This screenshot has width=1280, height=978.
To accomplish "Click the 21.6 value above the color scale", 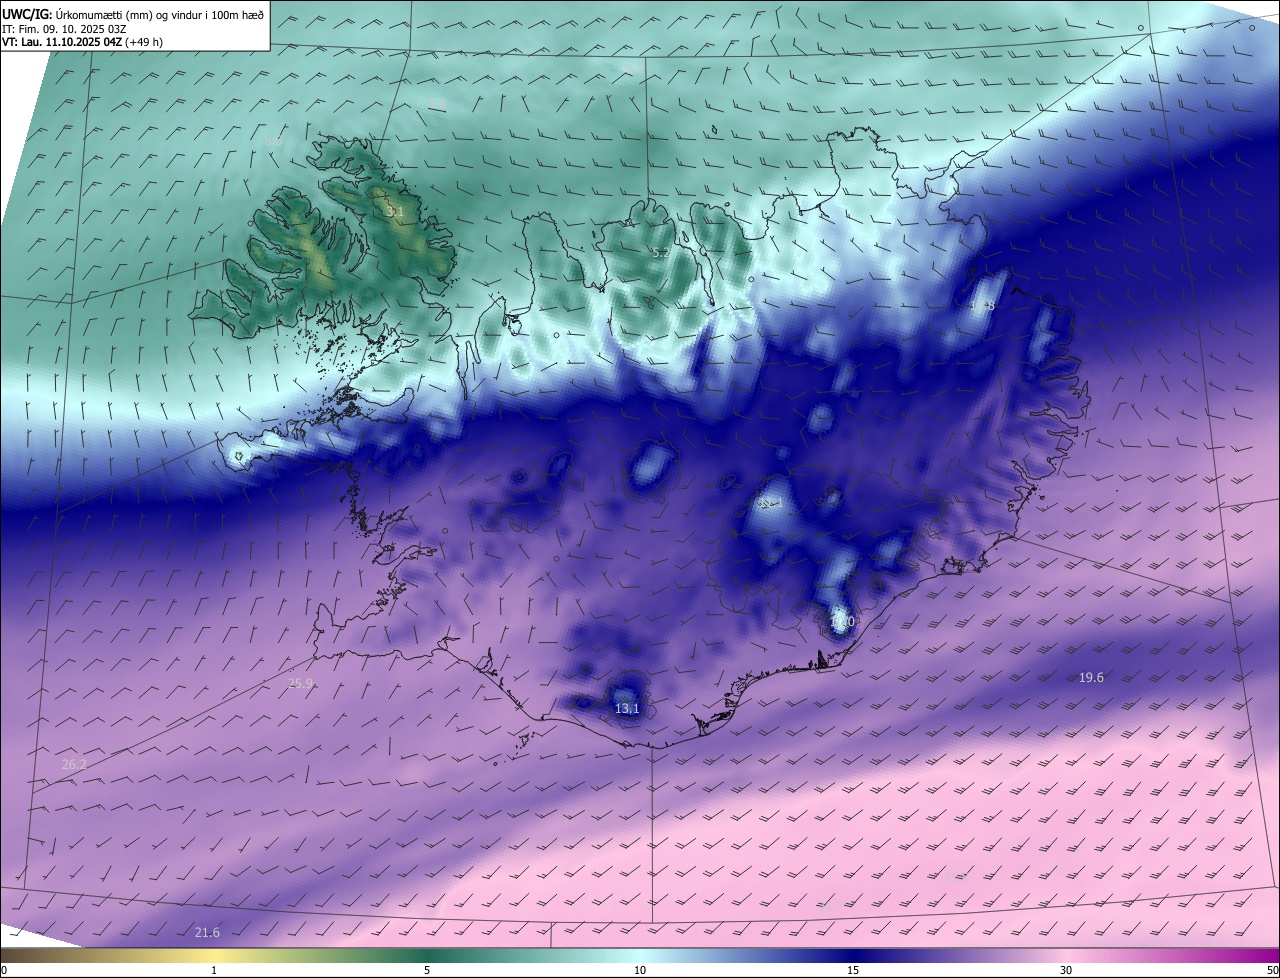I will click(x=206, y=933).
